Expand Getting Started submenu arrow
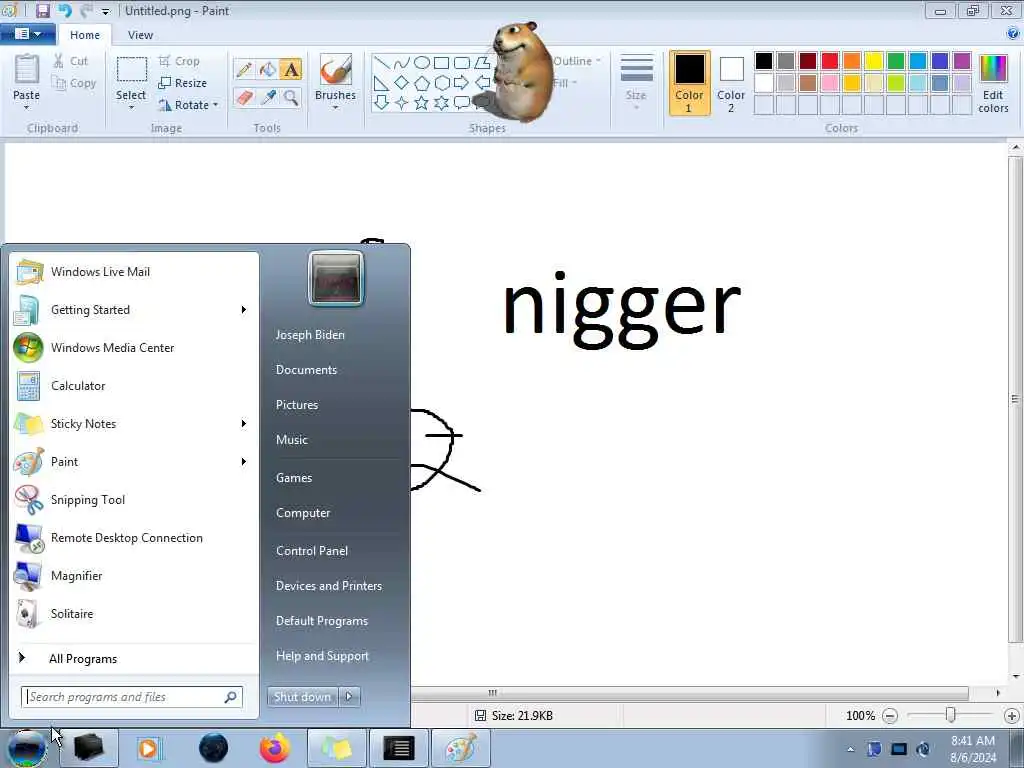 click(244, 310)
